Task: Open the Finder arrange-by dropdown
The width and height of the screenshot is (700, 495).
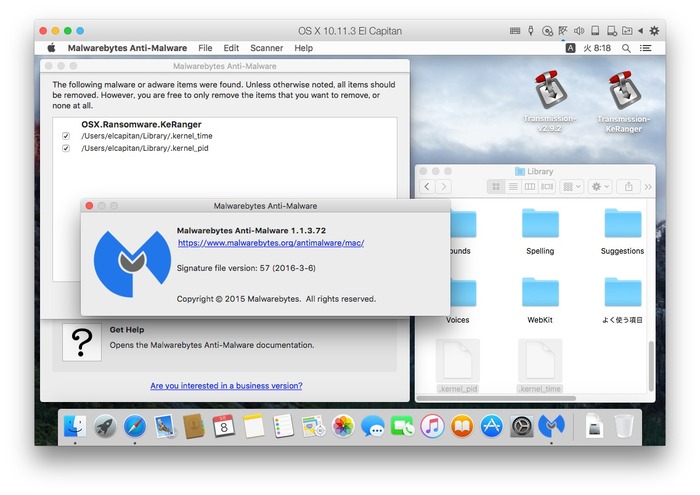Action: 571,186
